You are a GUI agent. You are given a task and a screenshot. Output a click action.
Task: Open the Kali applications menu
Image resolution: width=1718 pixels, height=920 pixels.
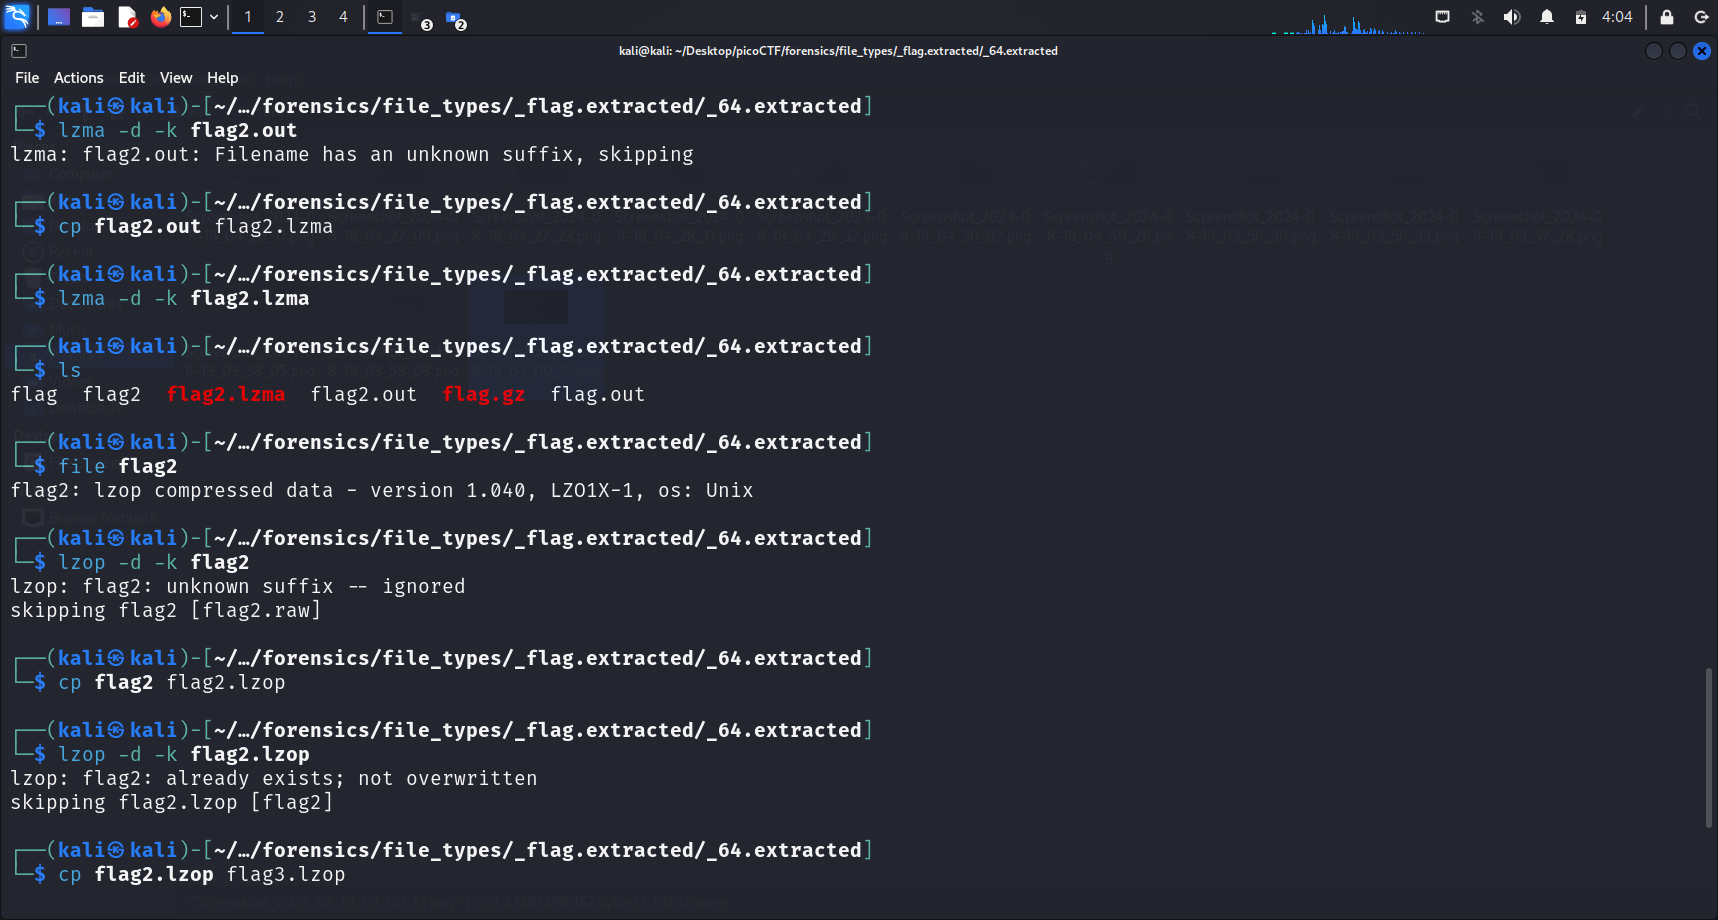18,17
